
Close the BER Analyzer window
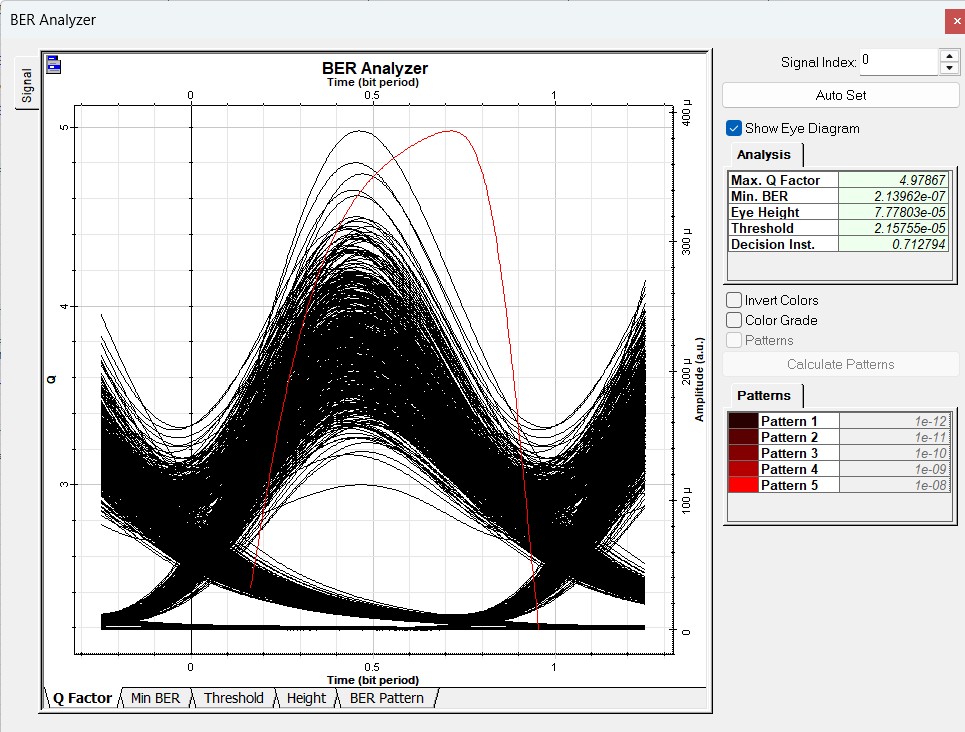955,21
